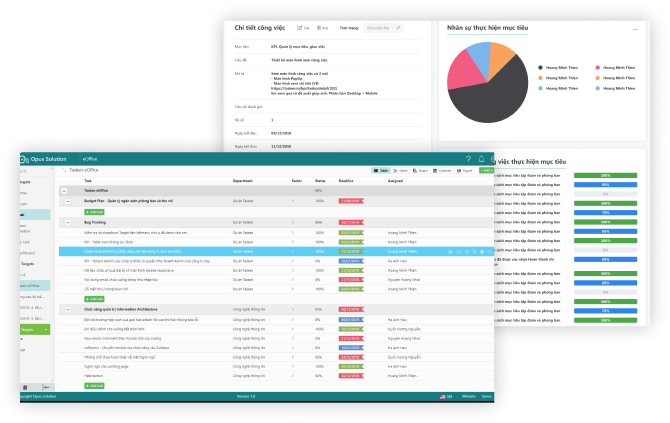
Task: Click the pink slice of the pie chart
Action: pos(464,70)
